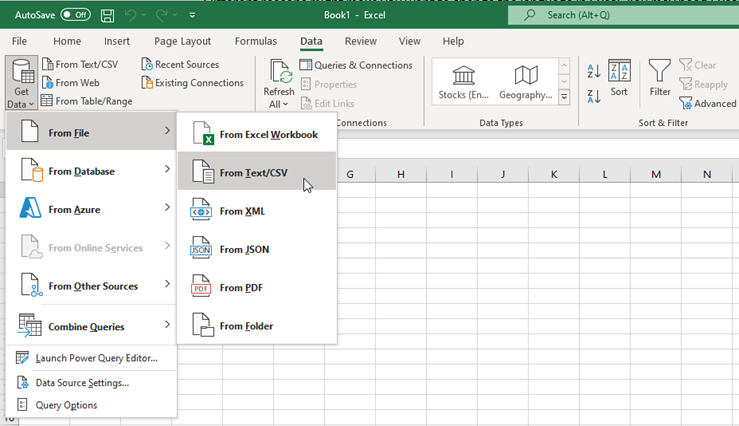Open Queries & Connections pane
The width and height of the screenshot is (739, 426).
click(356, 65)
